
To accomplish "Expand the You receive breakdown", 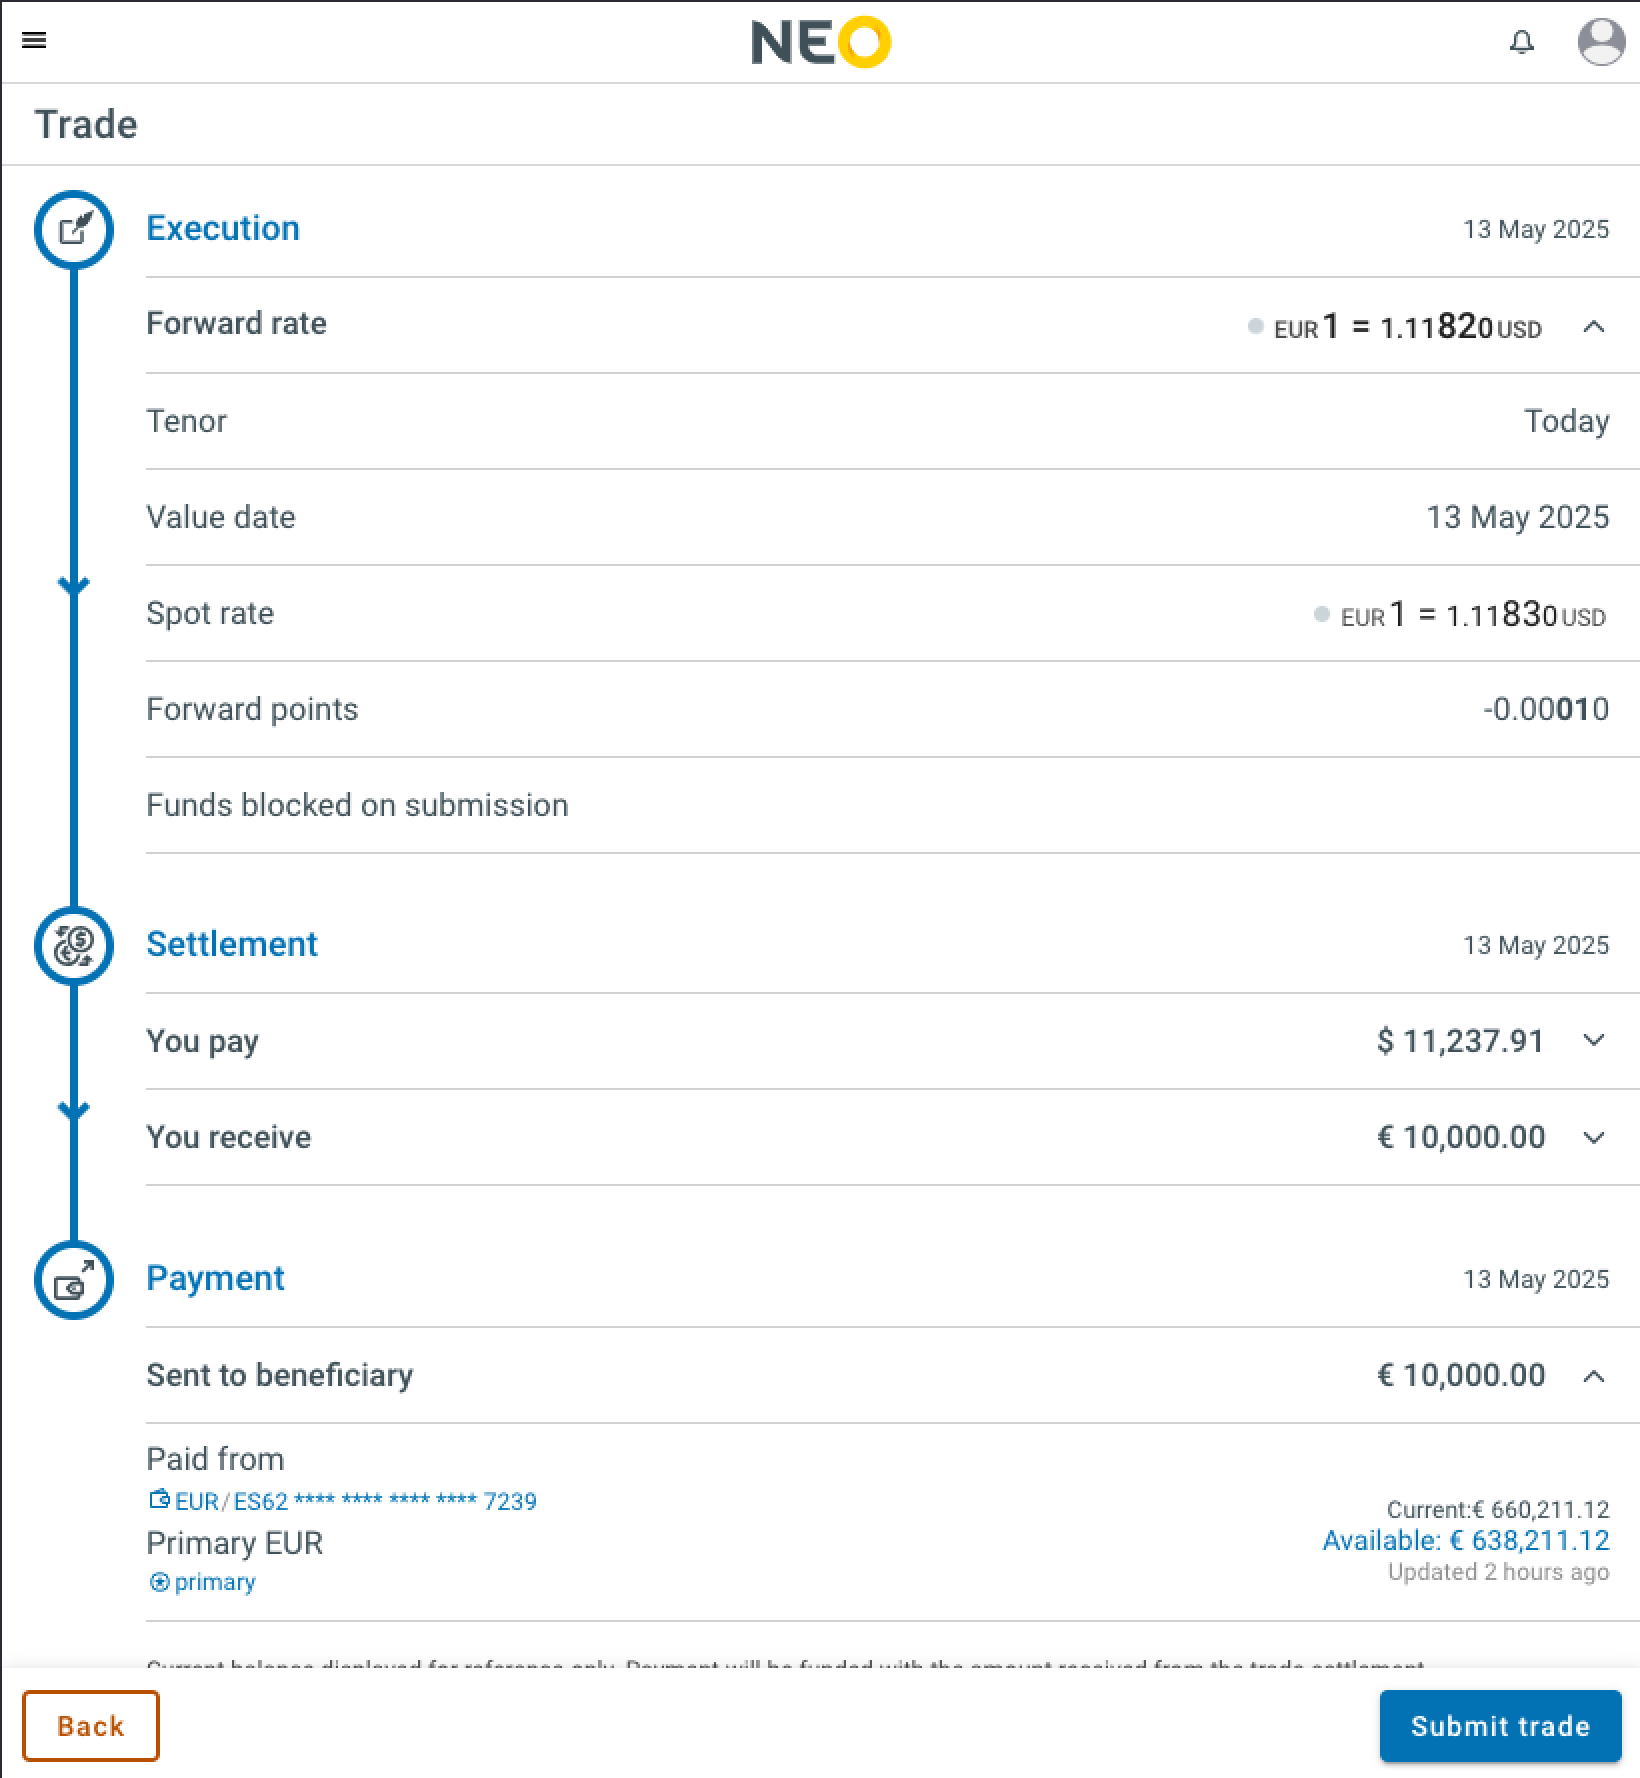I will [1594, 1136].
